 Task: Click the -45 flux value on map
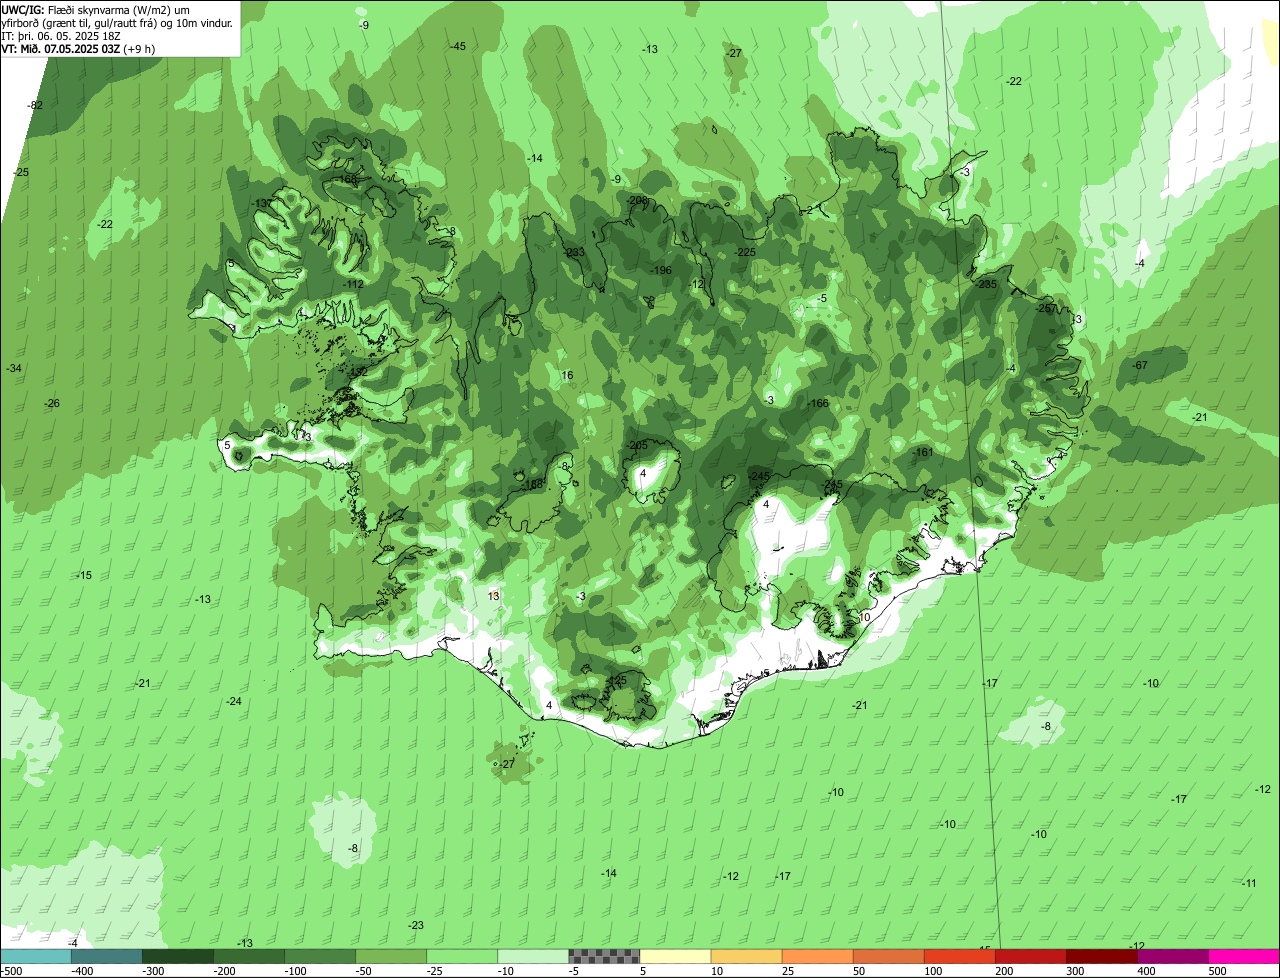tap(457, 46)
